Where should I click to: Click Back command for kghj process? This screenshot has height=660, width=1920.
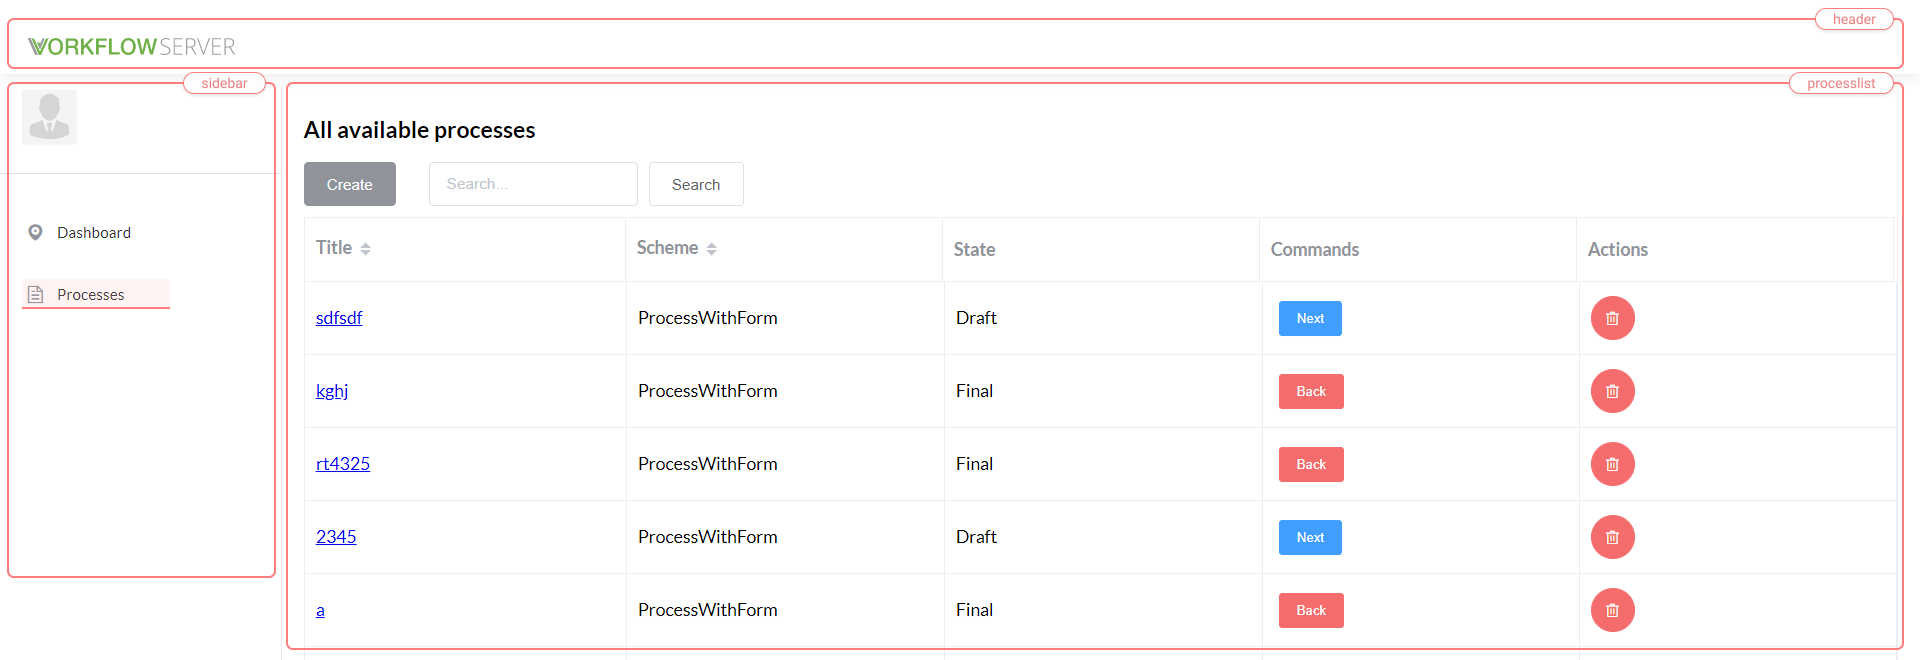click(1311, 391)
